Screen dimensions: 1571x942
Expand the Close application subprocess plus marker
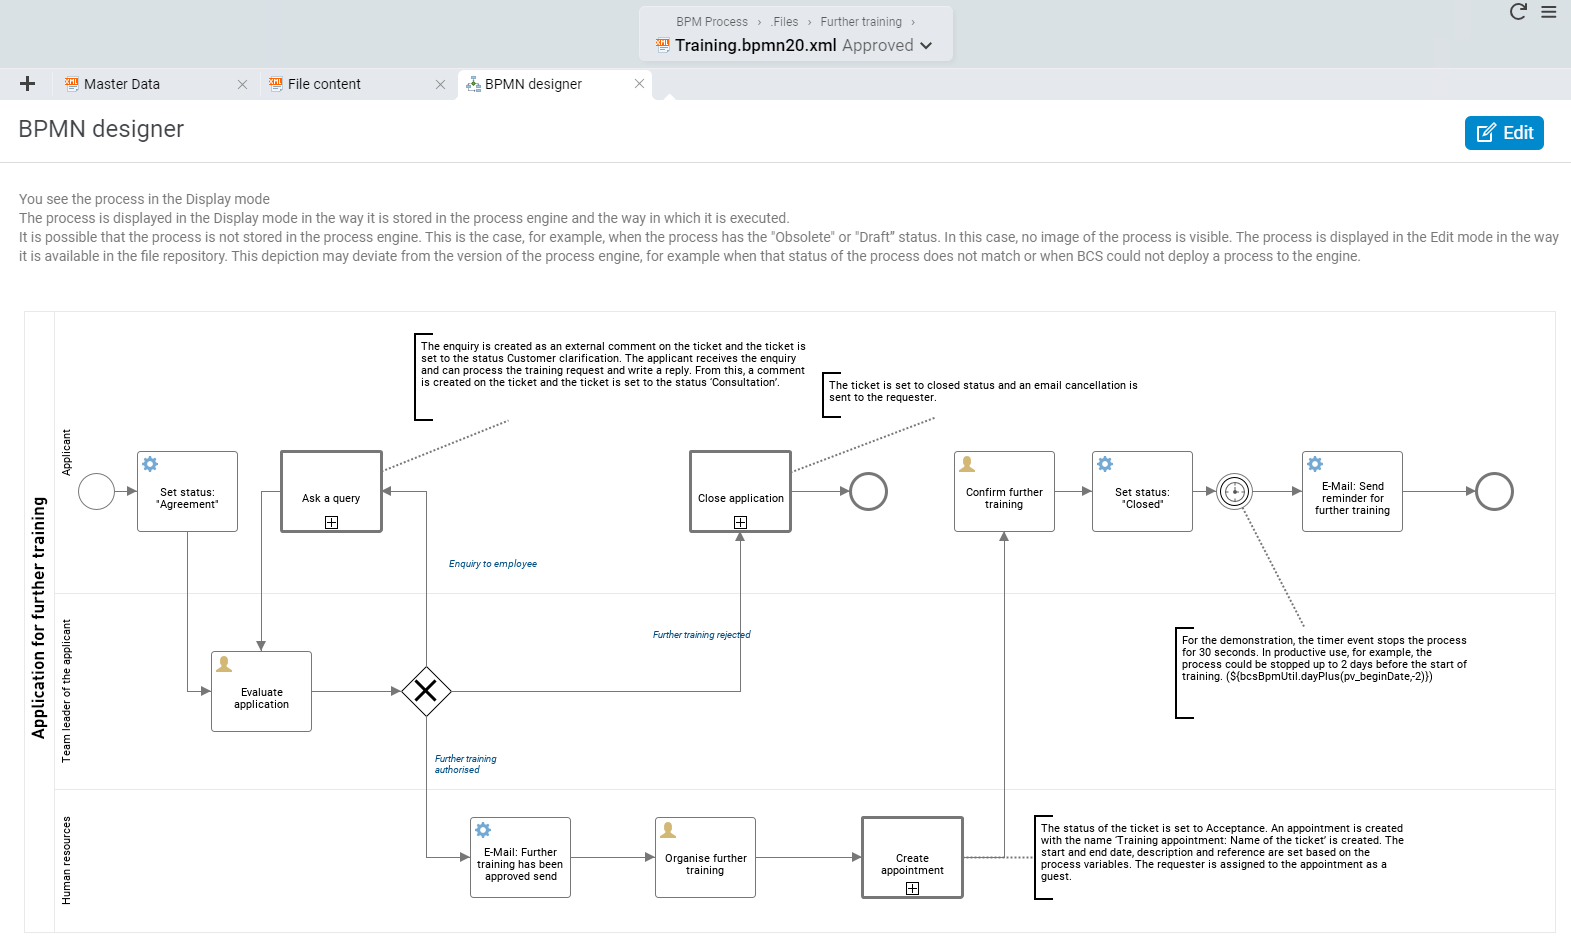point(740,522)
